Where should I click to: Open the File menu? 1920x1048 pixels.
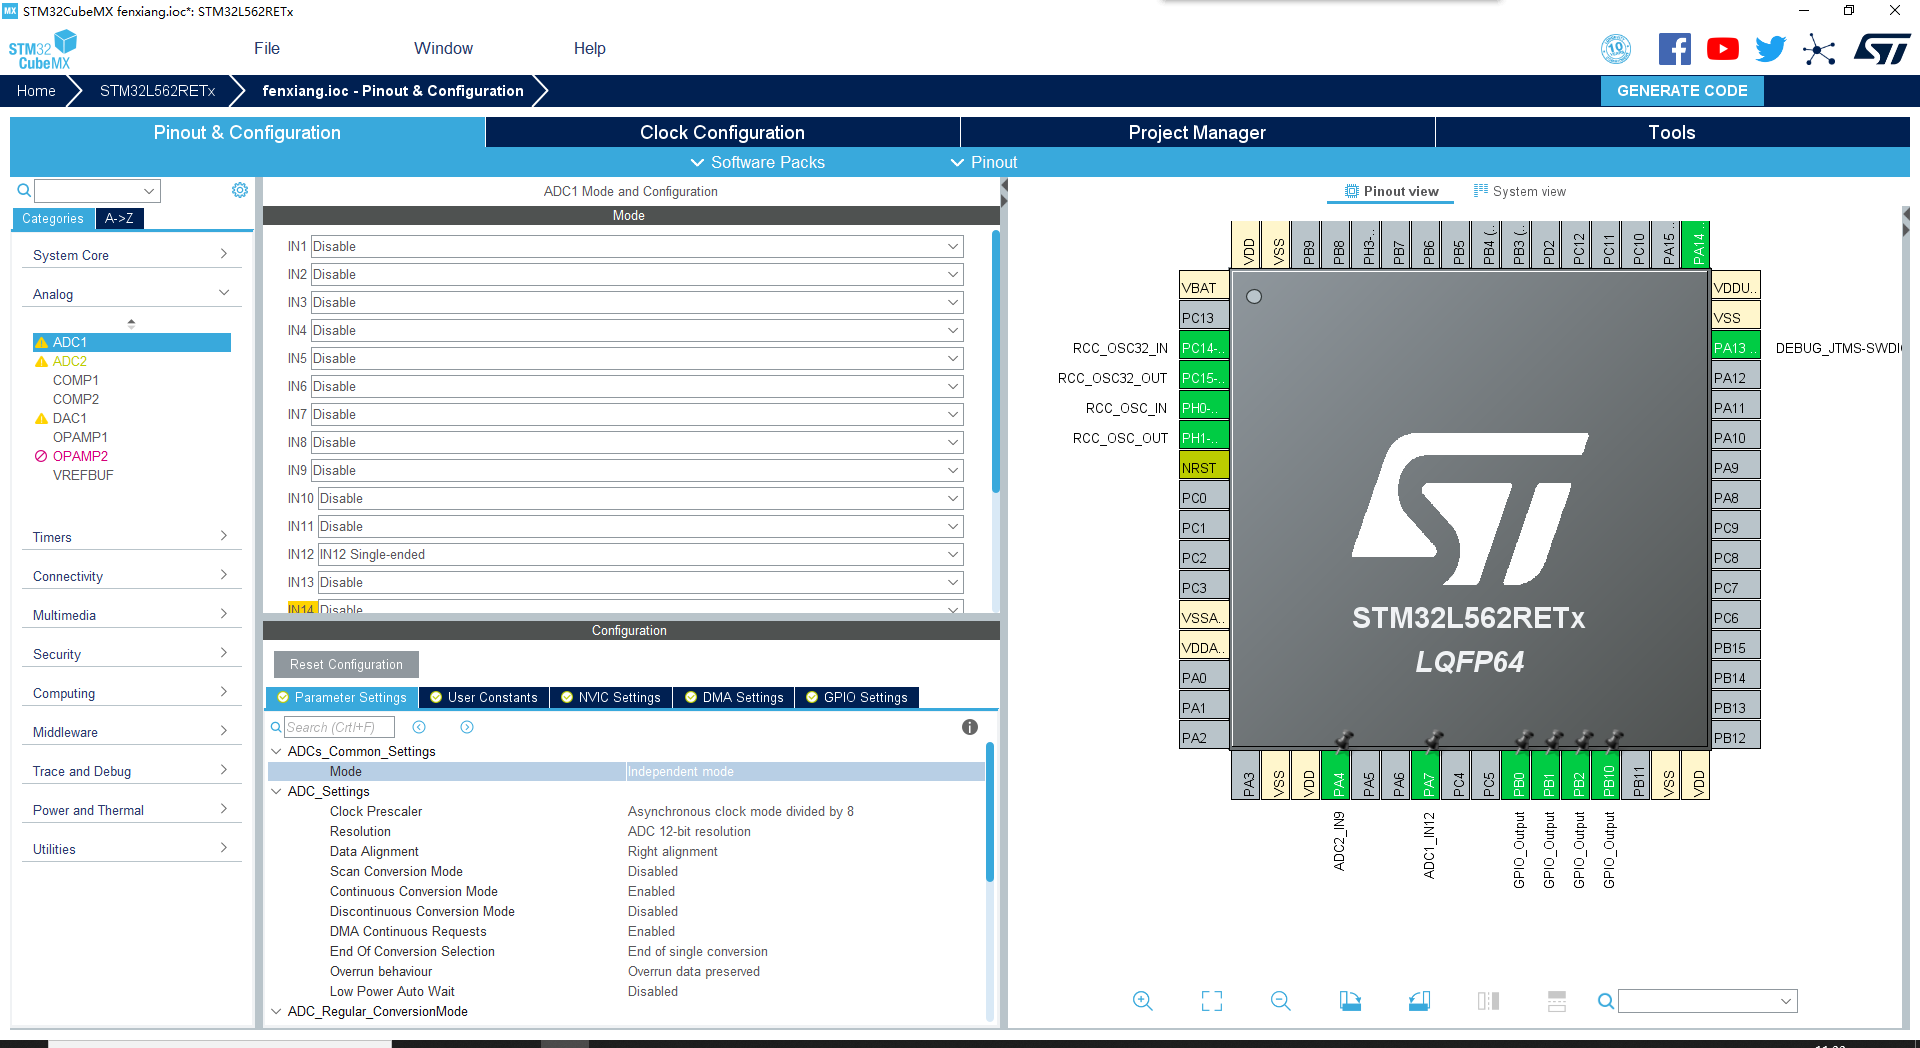coord(267,48)
